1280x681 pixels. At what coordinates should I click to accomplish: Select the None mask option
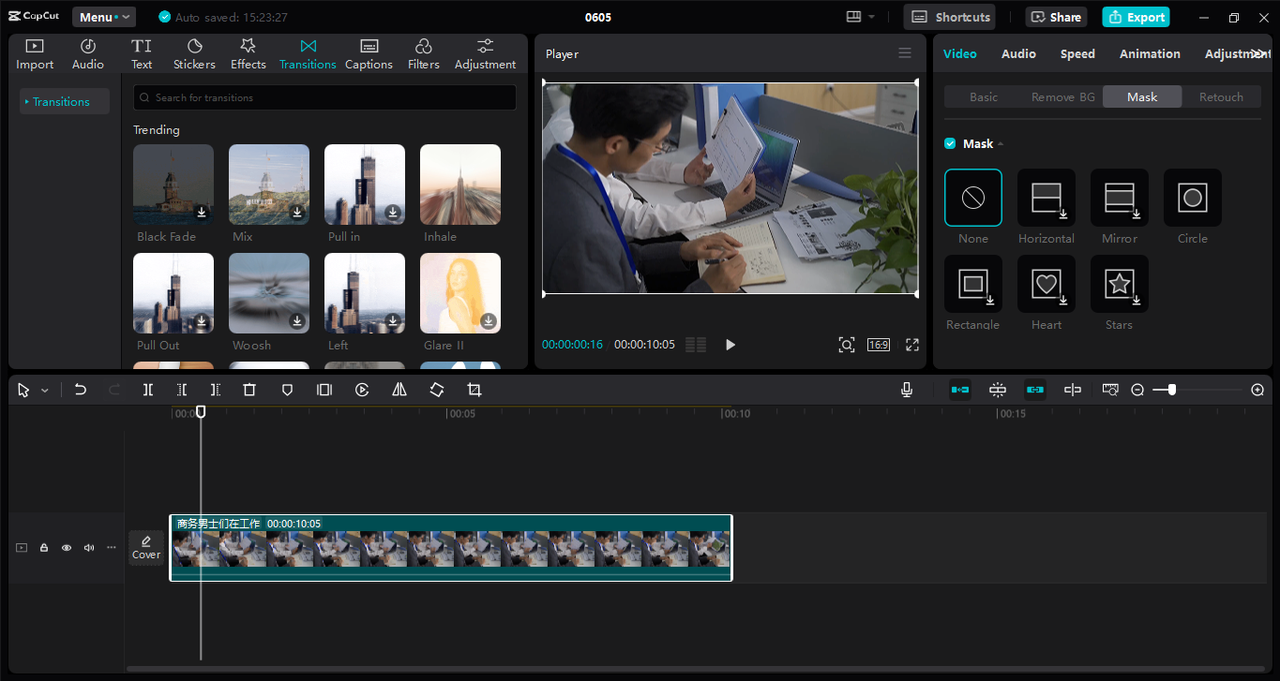[x=973, y=198]
